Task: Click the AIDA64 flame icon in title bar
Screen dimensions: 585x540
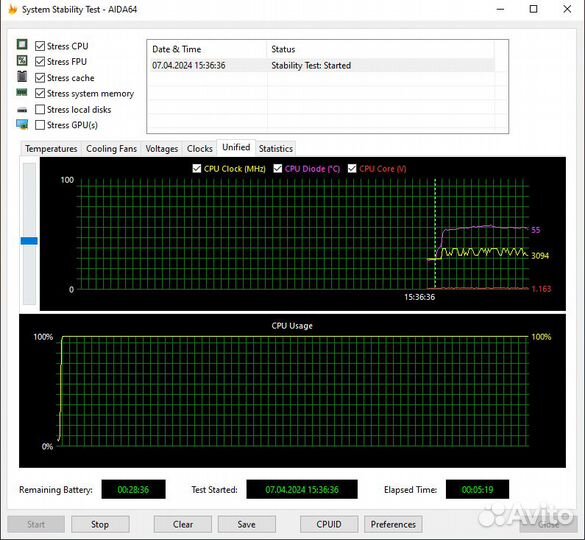Action: pos(13,9)
